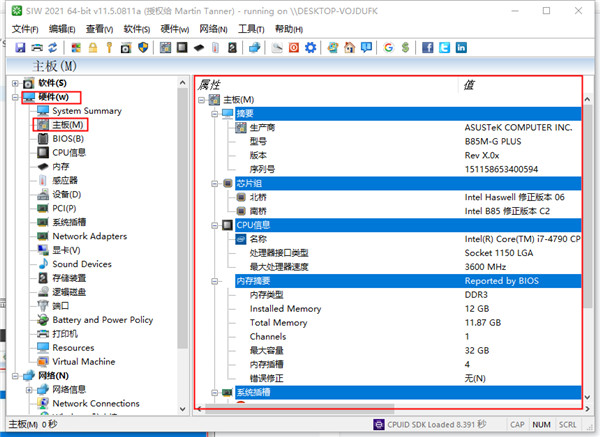Click the padlock icon in toolbar
Image resolution: width=600 pixels, height=437 pixels.
coord(92,47)
